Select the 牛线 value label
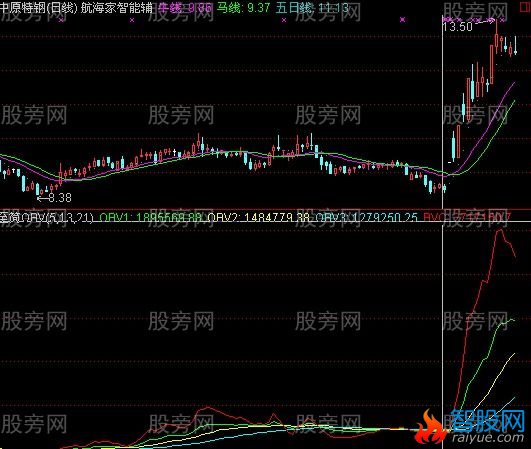Viewport: 531px width, 449px height. click(x=185, y=7)
